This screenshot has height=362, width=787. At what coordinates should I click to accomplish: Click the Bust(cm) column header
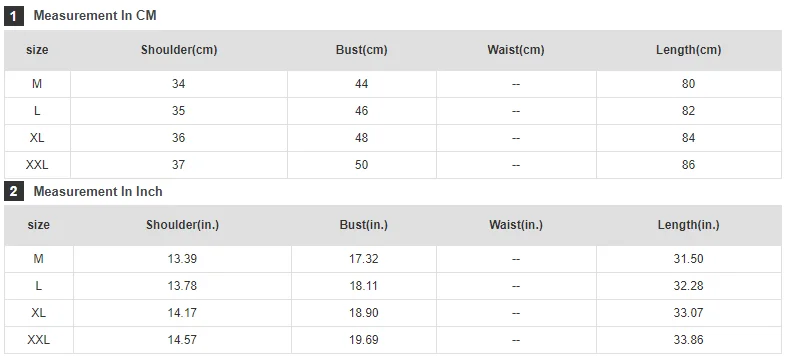pos(362,50)
